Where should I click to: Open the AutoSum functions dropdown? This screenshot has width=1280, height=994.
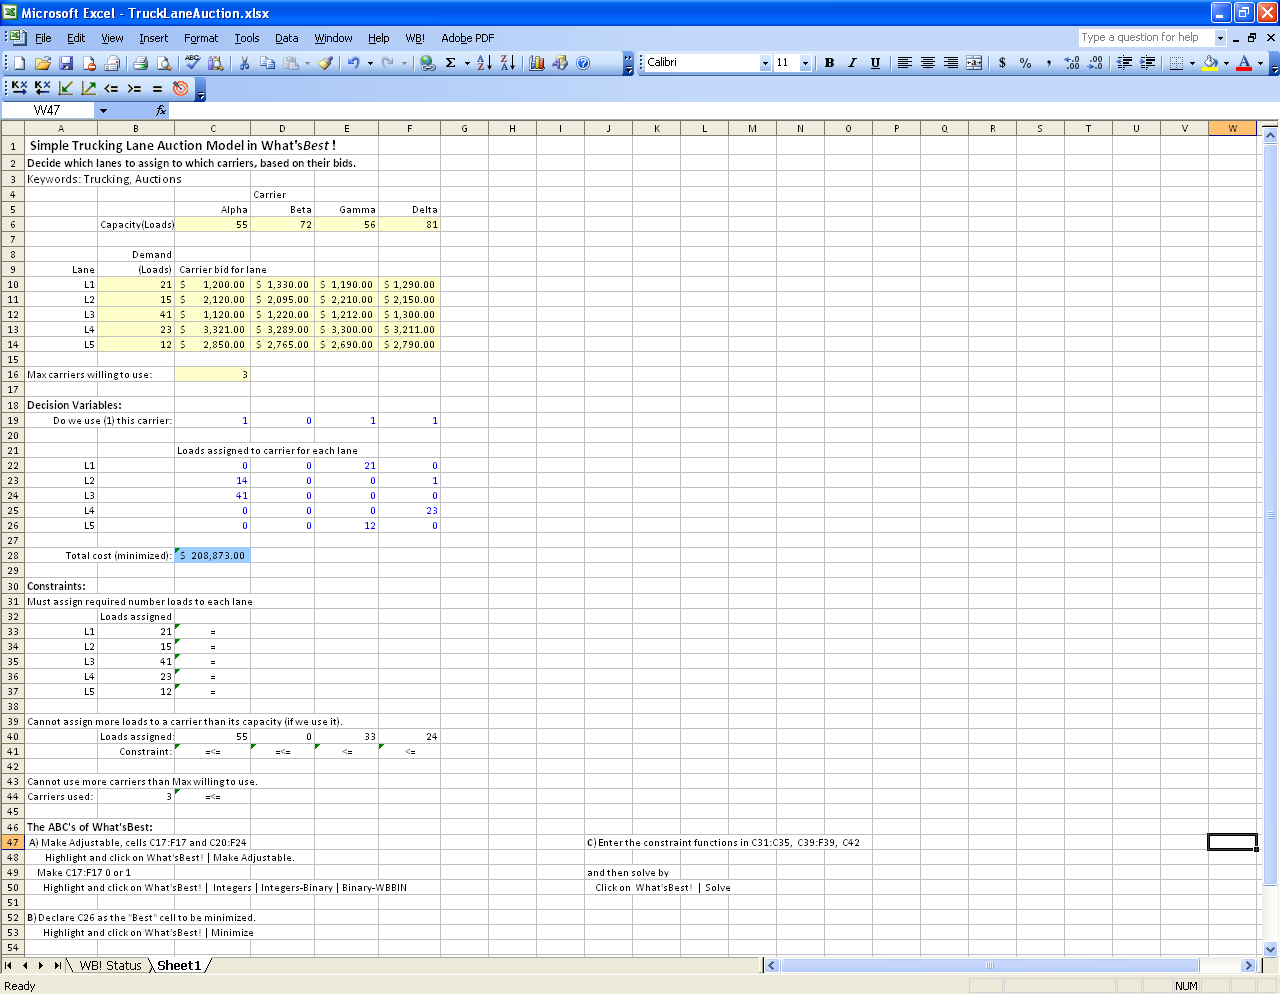466,63
